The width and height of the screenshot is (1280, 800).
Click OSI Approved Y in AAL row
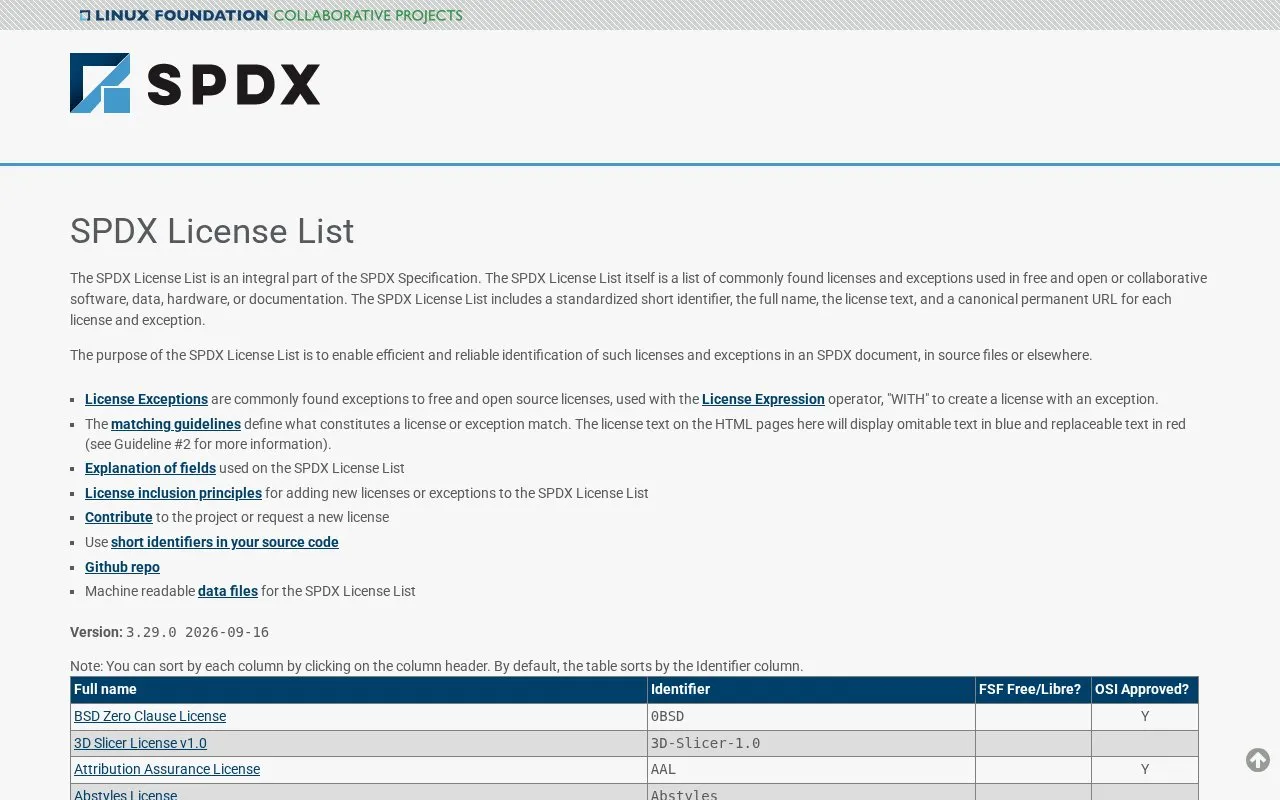point(1145,769)
